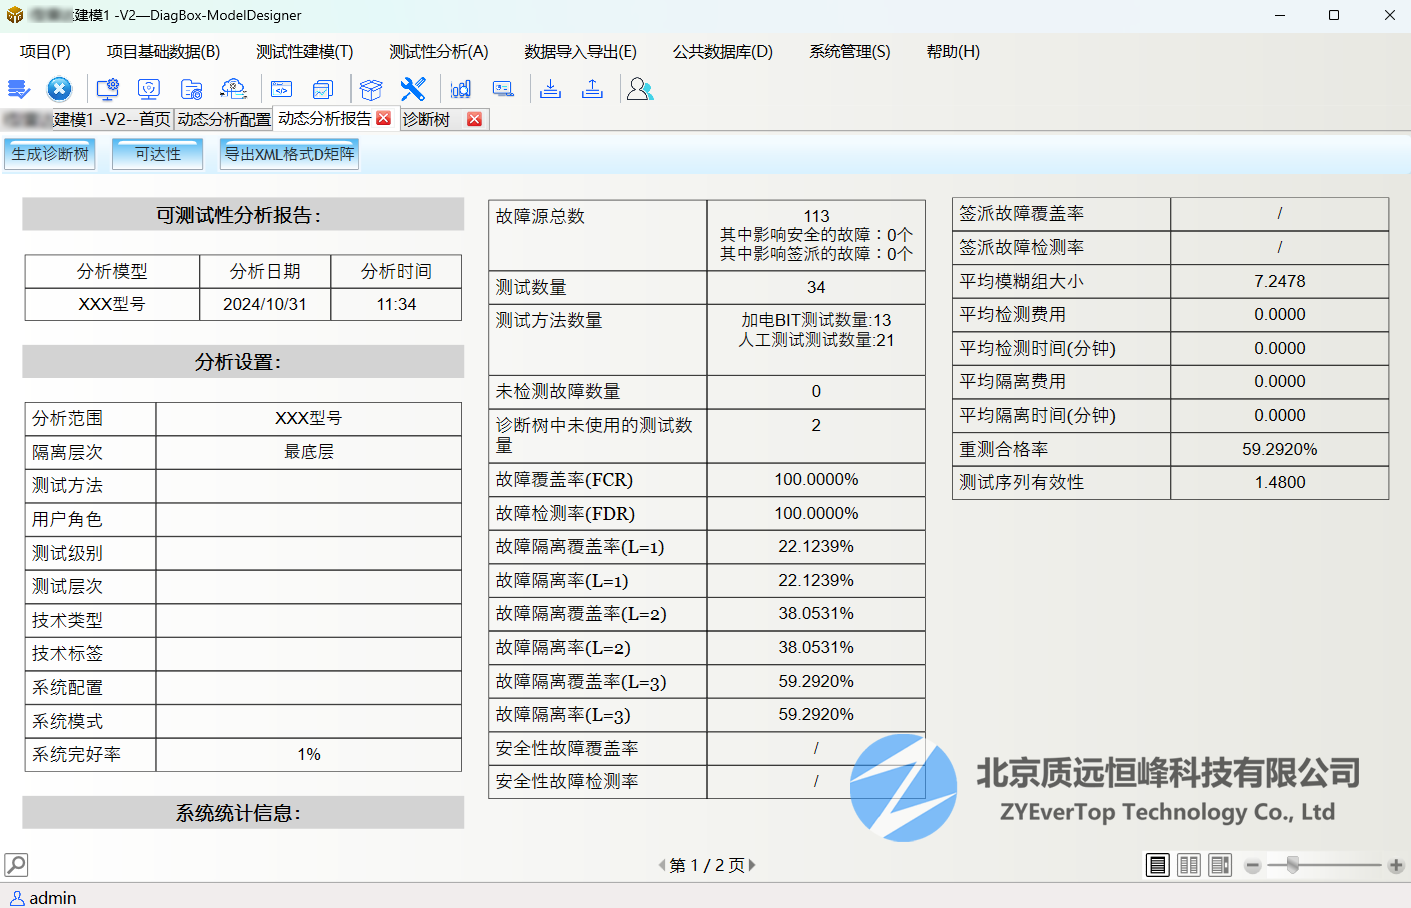
Task: Click the 故障覆盖率(FCR) row label
Action: (565, 480)
